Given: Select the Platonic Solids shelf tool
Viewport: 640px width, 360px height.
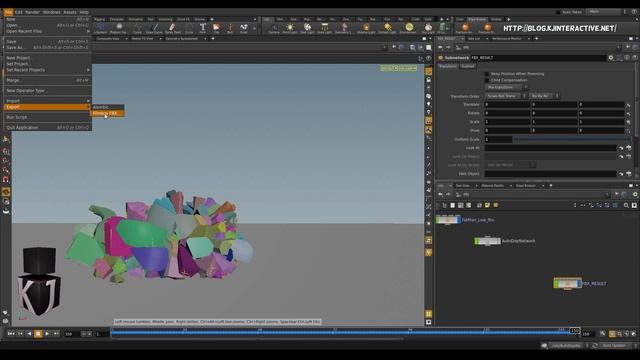Looking at the screenshot, I should tap(118, 28).
